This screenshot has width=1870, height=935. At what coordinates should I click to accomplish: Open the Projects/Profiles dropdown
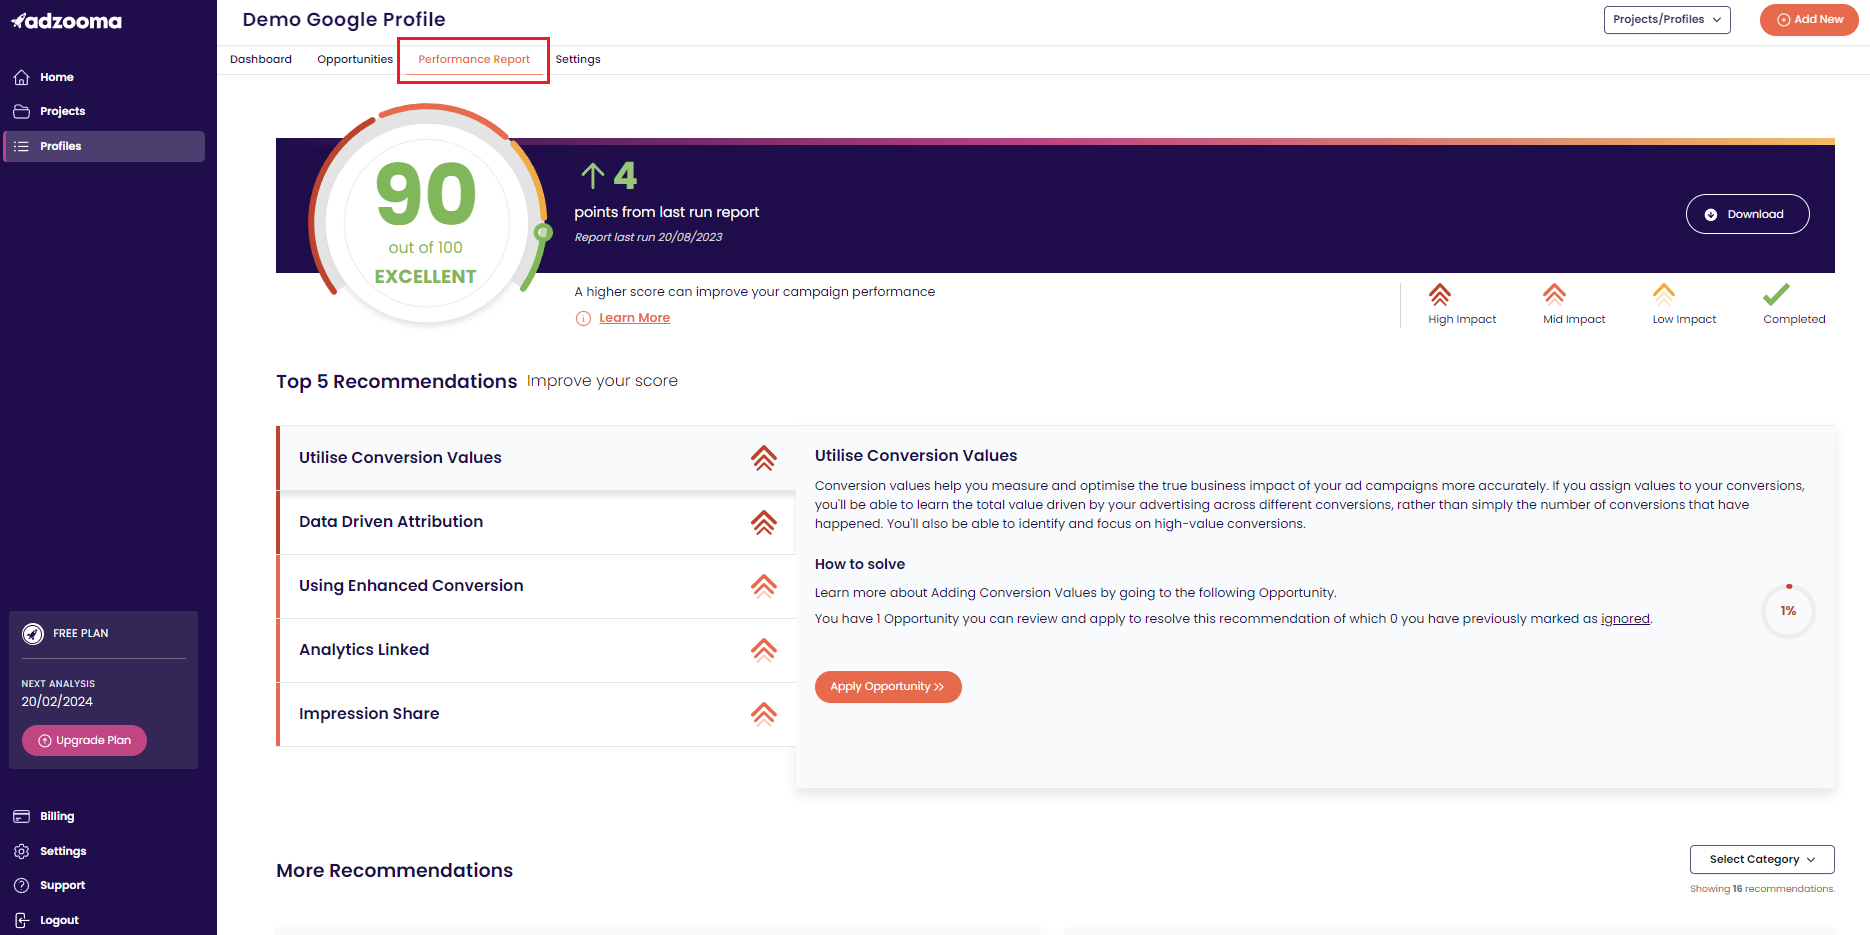tap(1667, 20)
